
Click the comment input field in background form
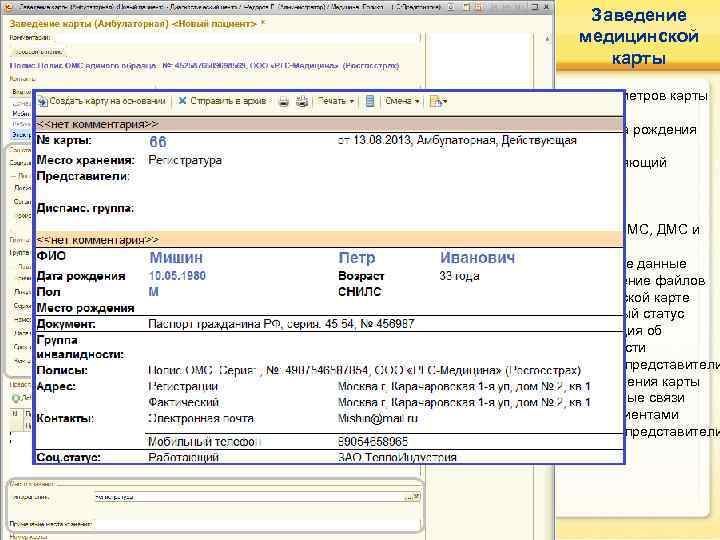coord(237,38)
